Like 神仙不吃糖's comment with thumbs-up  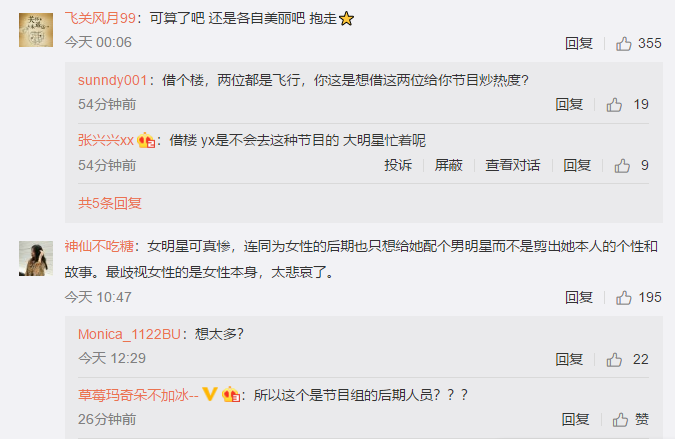pos(623,297)
